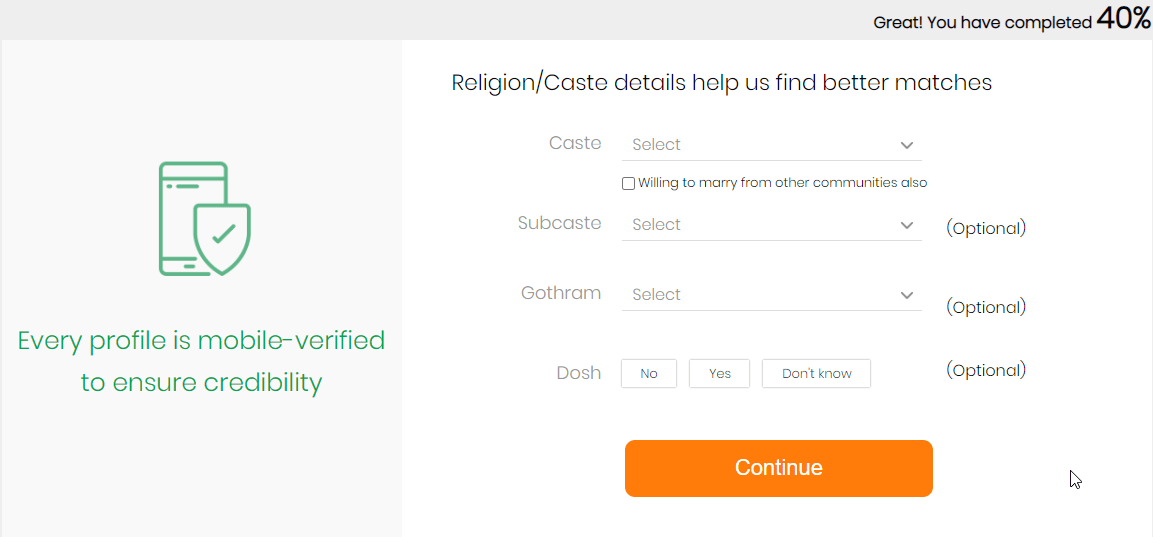The height and width of the screenshot is (537, 1153).
Task: Click the Gothram field label
Action: click(x=561, y=293)
